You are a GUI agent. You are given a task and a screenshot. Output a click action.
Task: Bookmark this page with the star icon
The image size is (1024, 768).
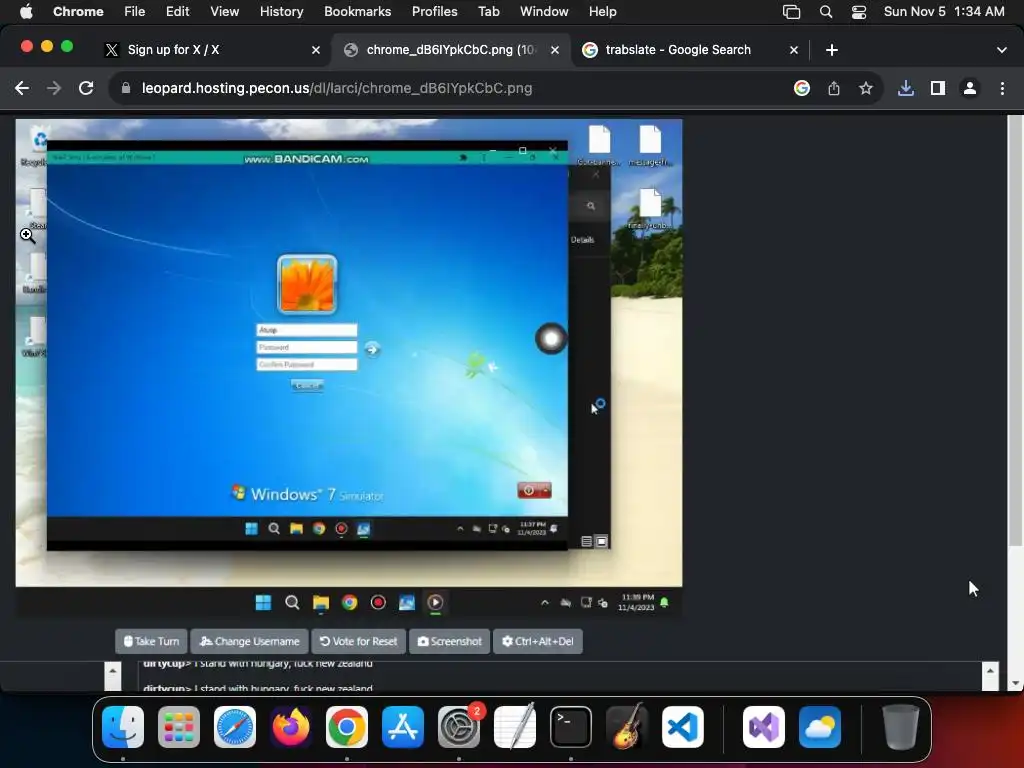click(866, 88)
